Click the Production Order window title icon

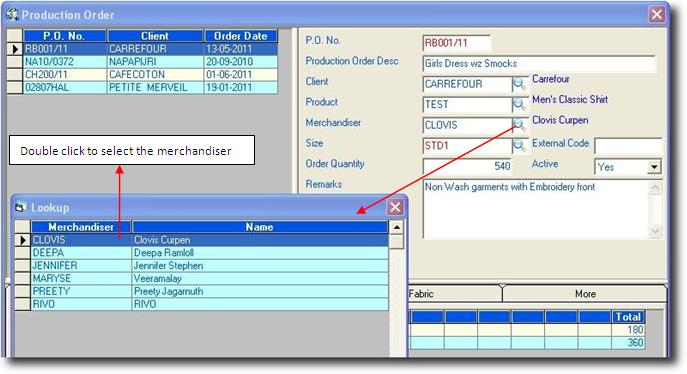pos(12,14)
